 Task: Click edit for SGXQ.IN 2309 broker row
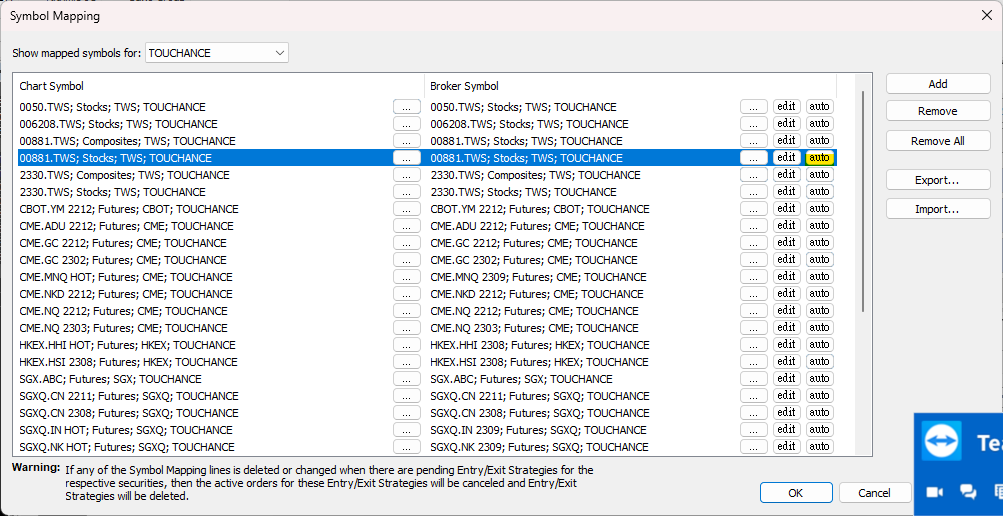pos(786,430)
